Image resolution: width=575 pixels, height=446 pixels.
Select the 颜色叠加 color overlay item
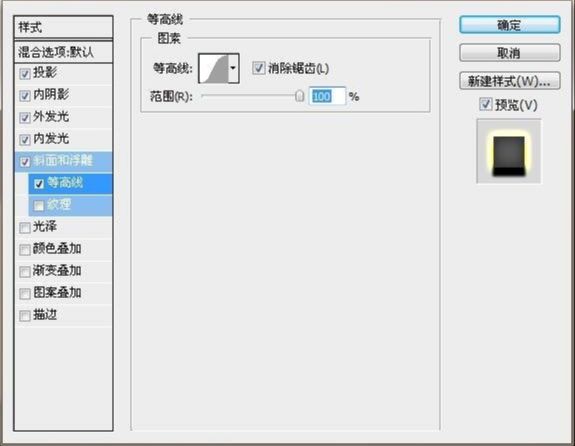coord(63,249)
